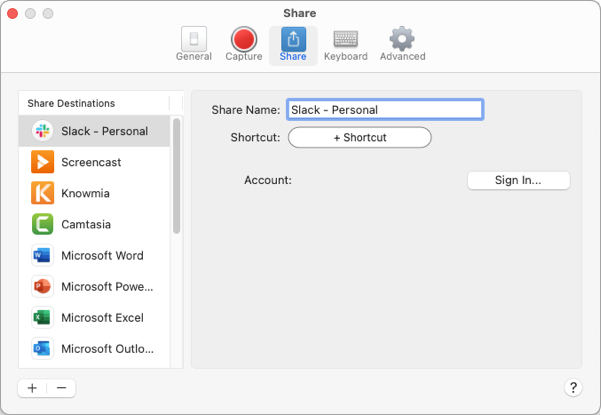
Task: Close the Share preferences window
Action: coord(12,13)
